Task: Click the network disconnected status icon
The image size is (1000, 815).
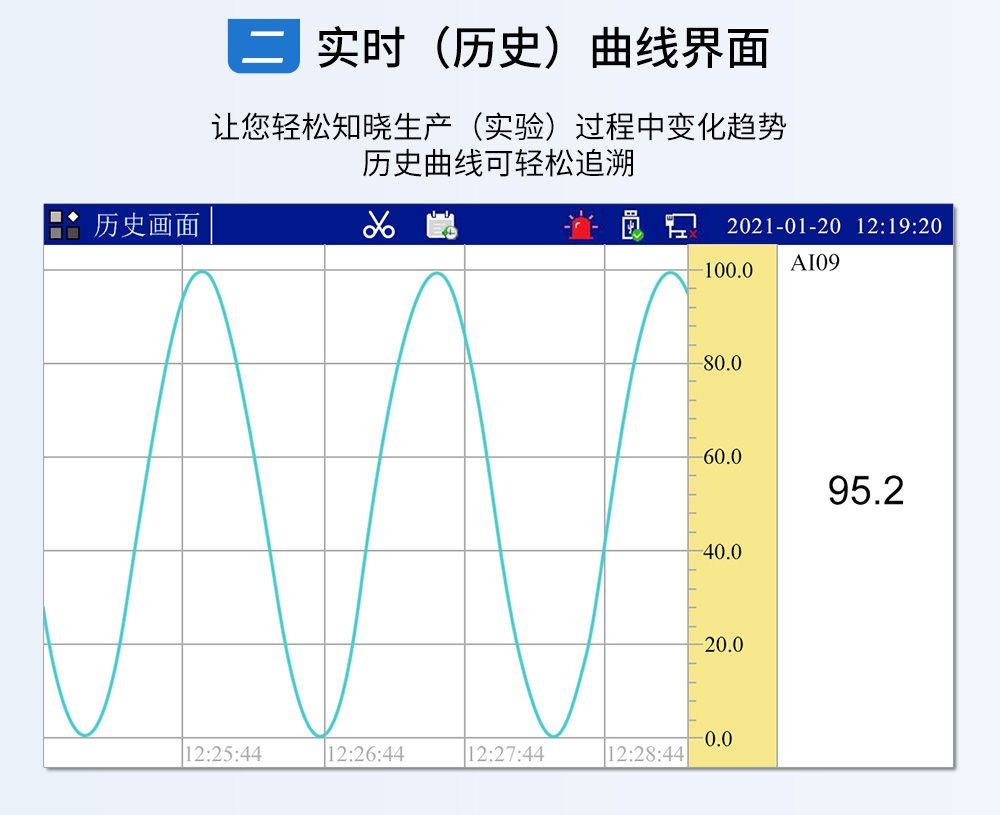Action: (x=681, y=226)
